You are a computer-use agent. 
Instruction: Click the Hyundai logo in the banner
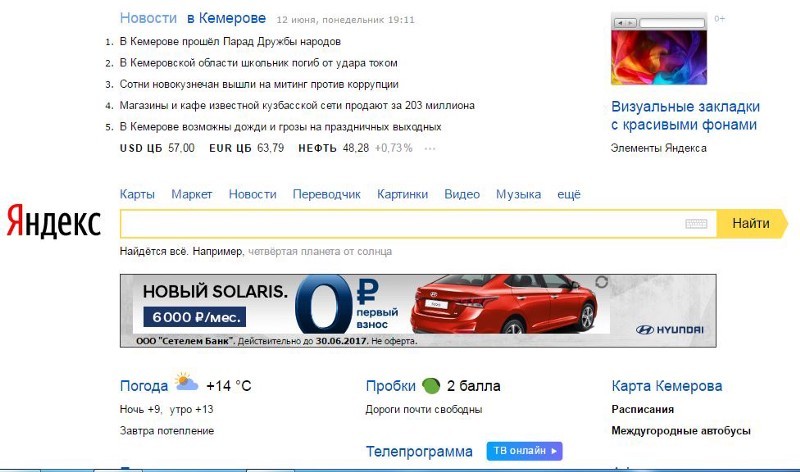tap(669, 329)
